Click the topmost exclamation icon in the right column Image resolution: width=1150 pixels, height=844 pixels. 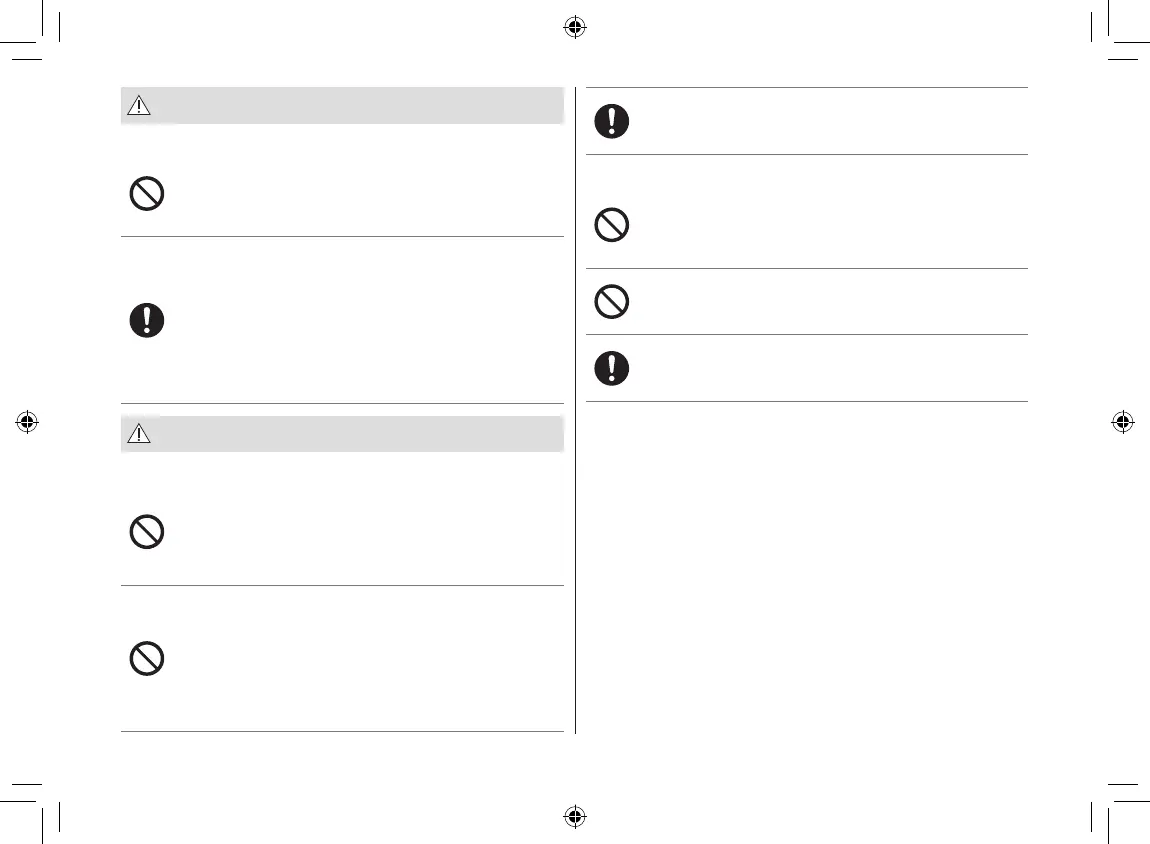pos(612,121)
